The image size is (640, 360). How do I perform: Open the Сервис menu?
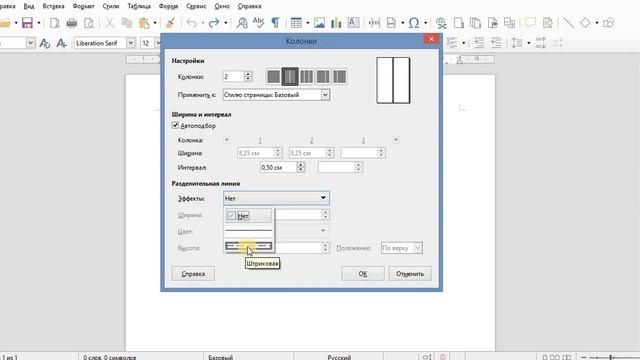196,6
